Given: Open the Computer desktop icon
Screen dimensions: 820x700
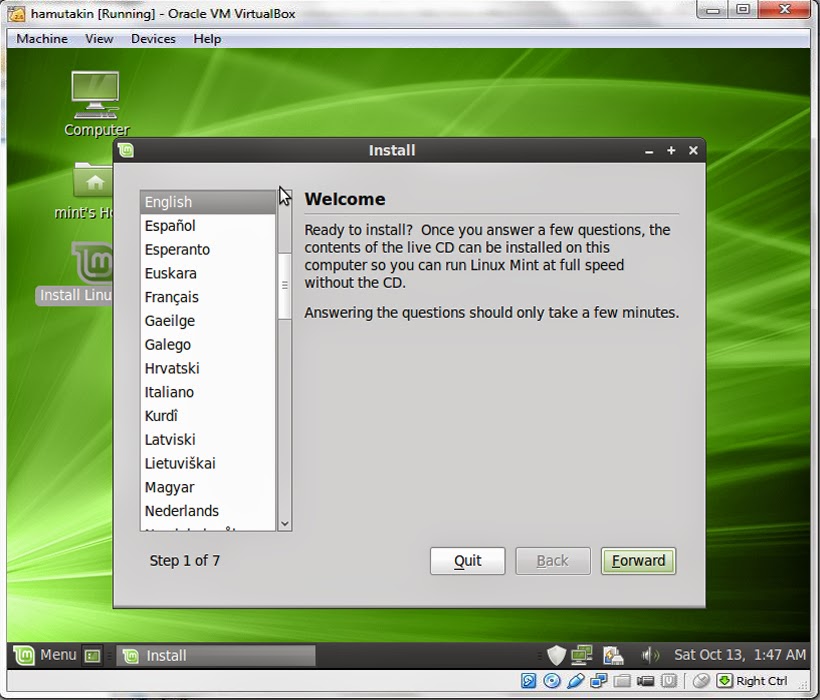Looking at the screenshot, I should tap(95, 95).
